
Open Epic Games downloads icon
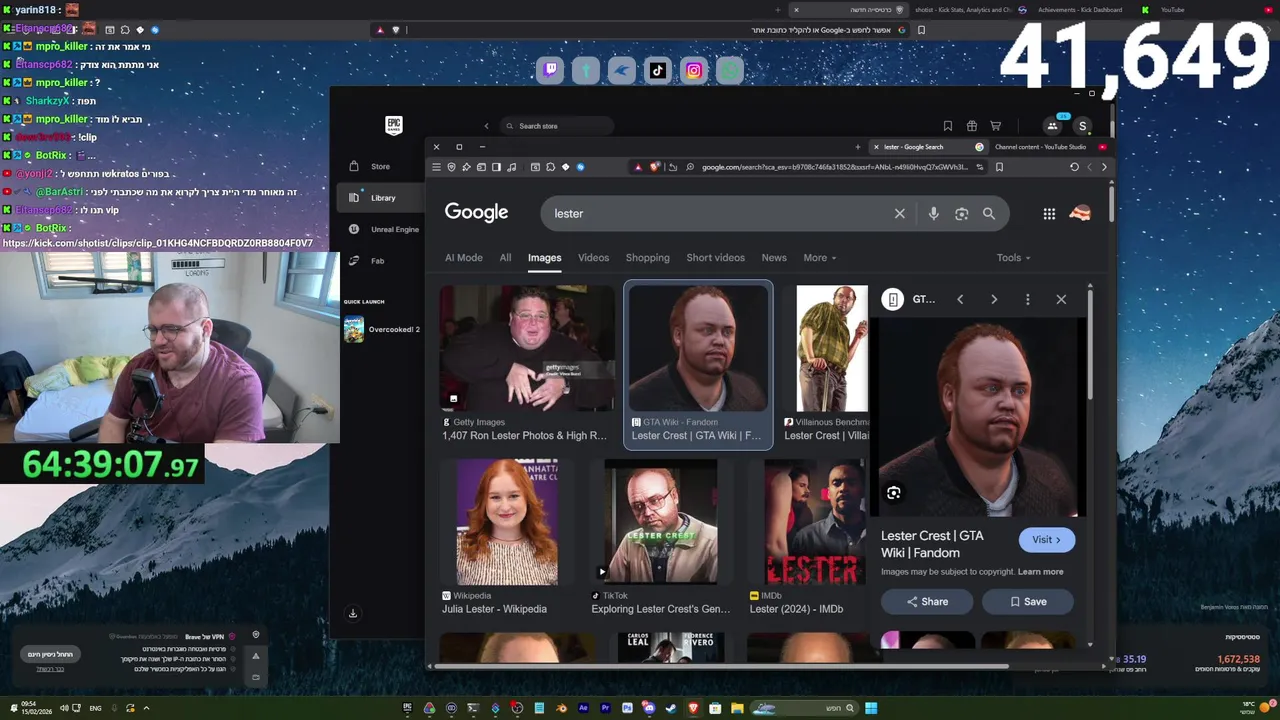point(353,613)
